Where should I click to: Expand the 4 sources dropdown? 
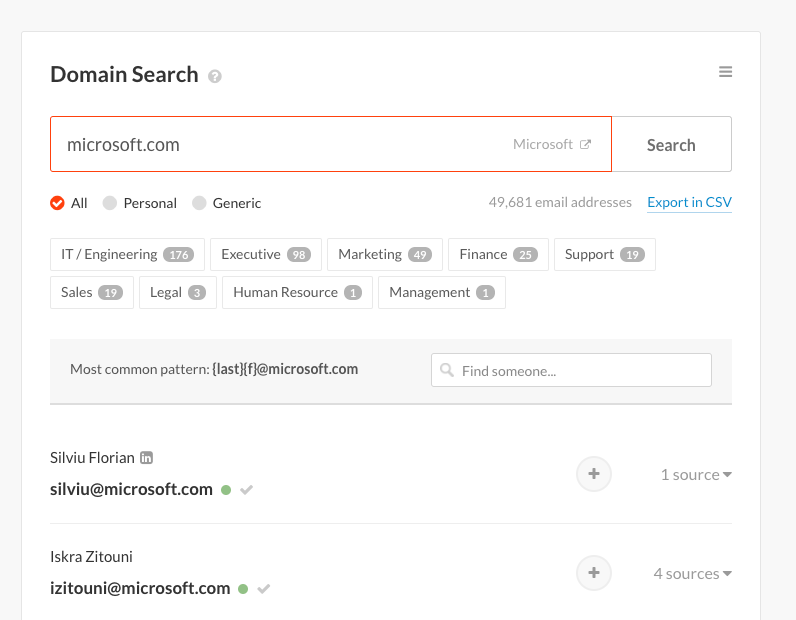point(692,573)
